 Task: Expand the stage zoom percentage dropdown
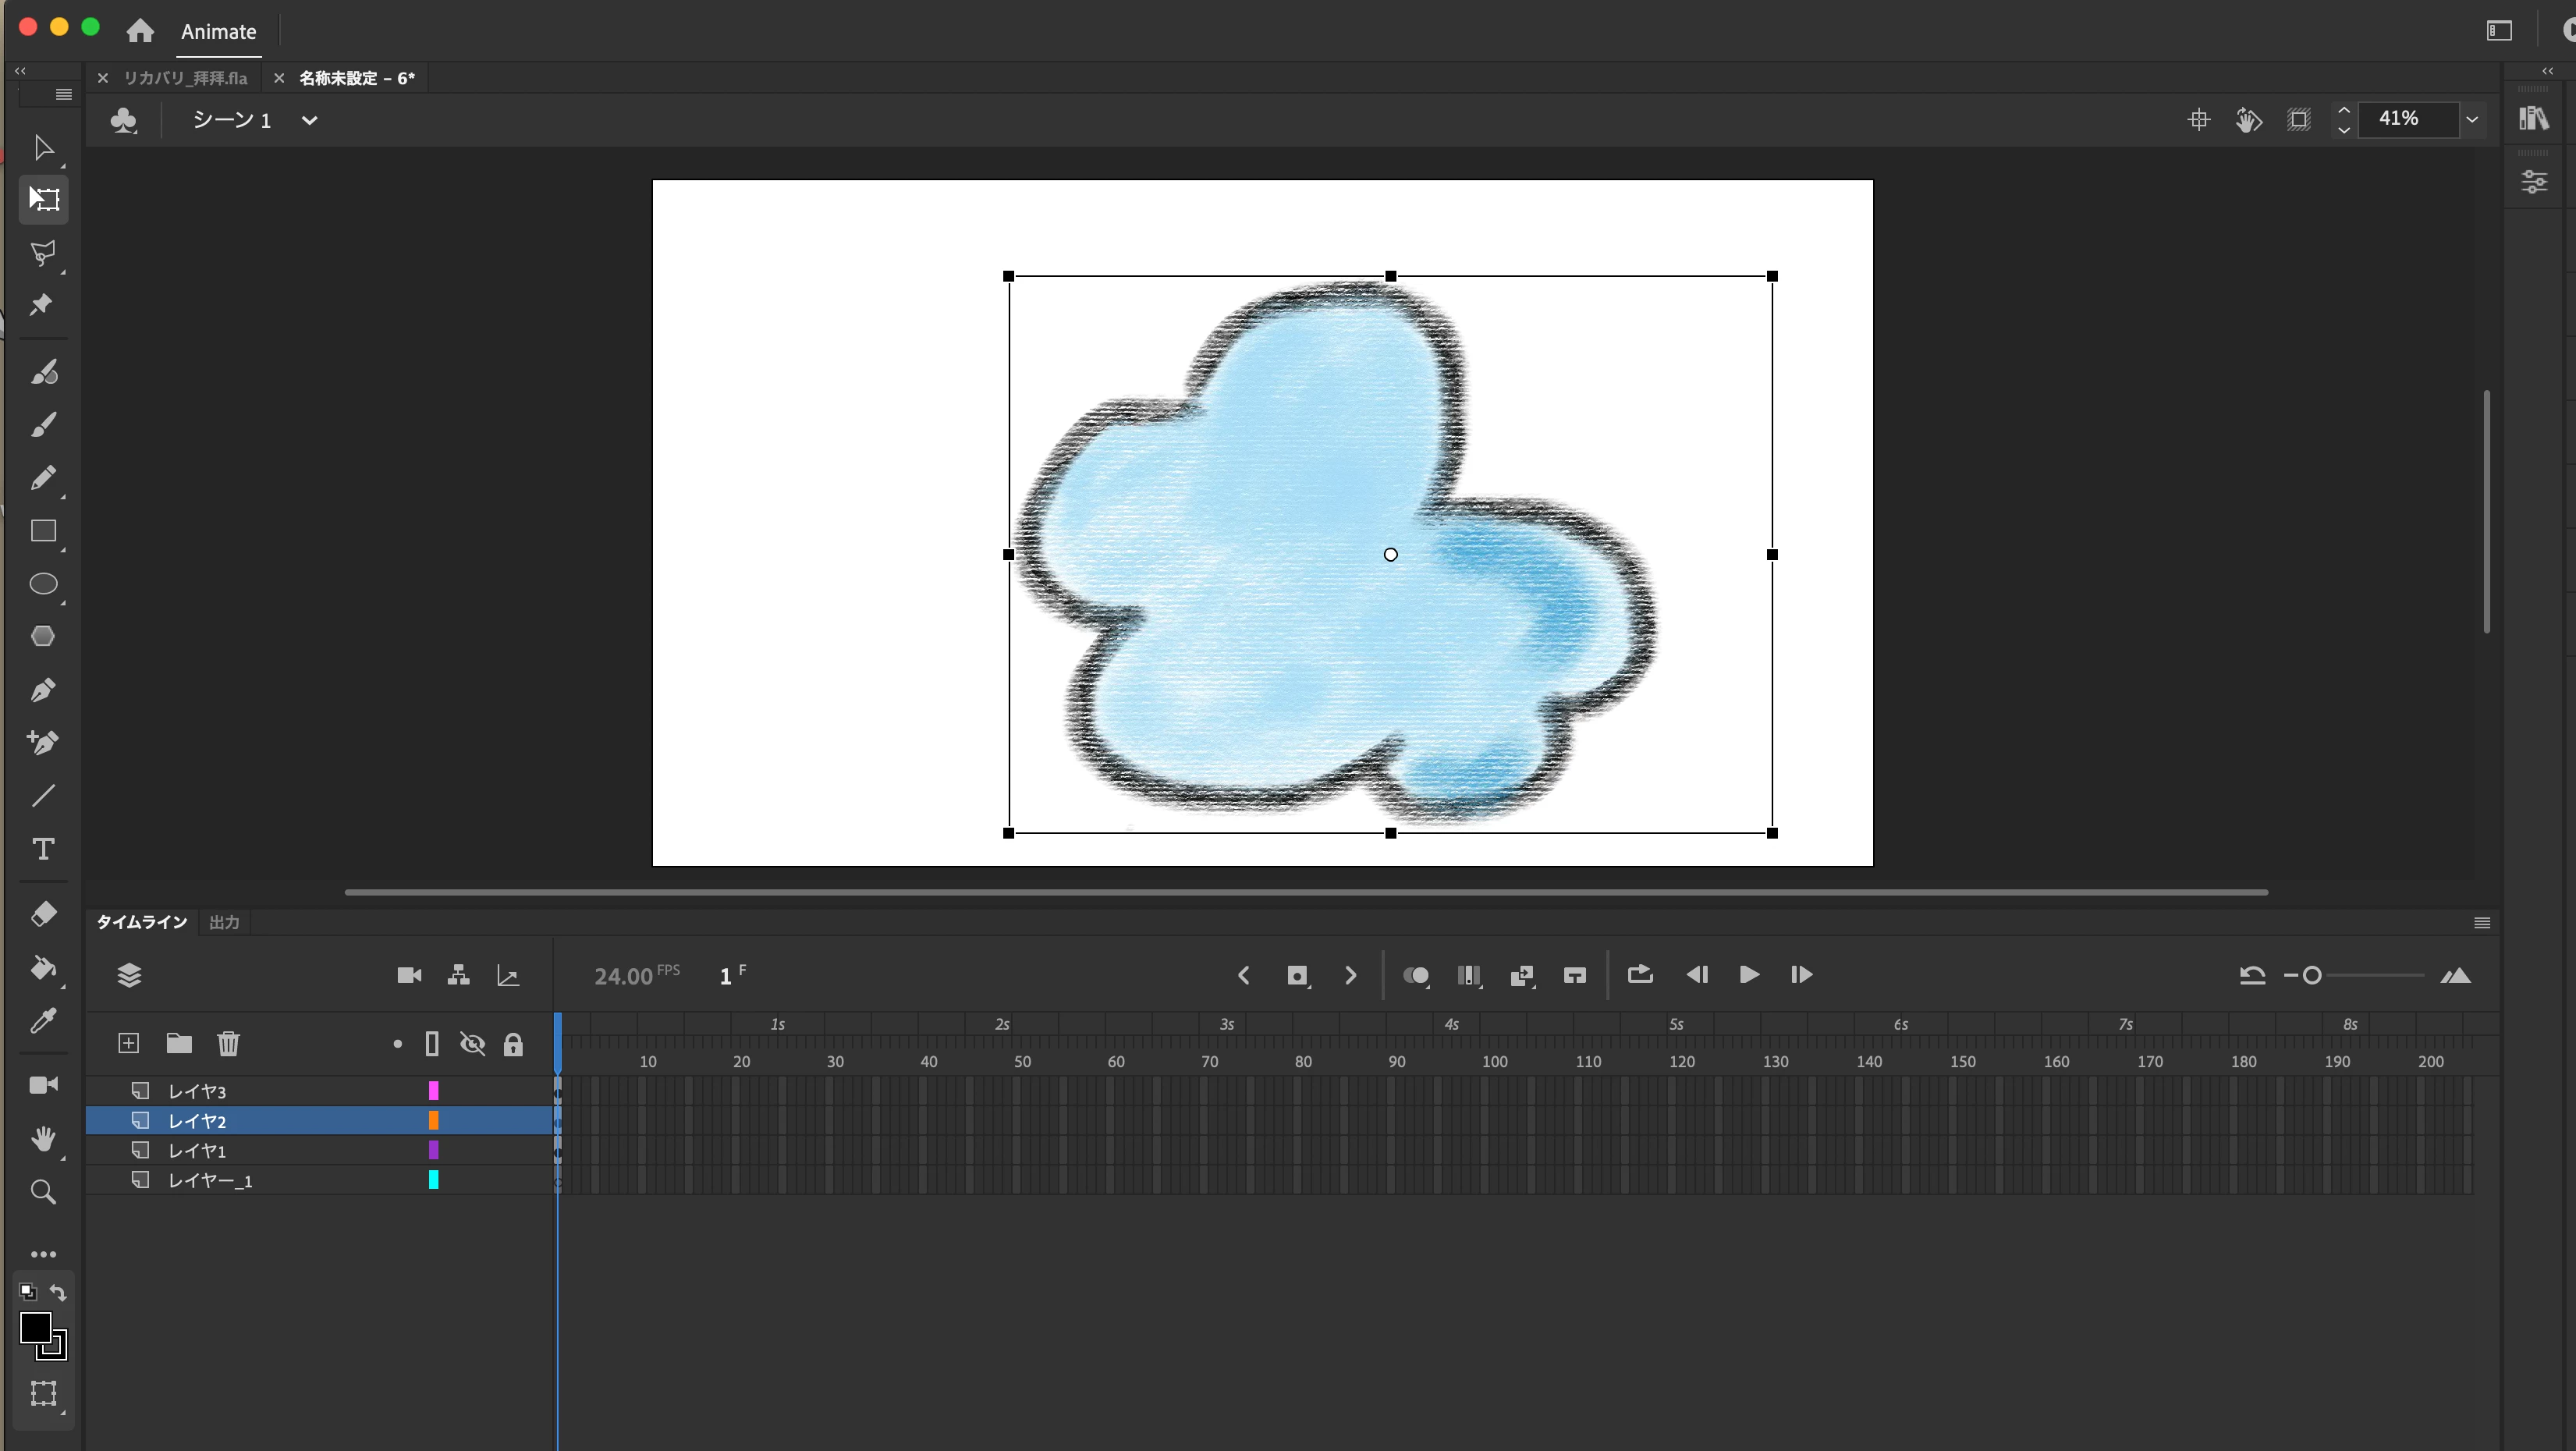2471,119
